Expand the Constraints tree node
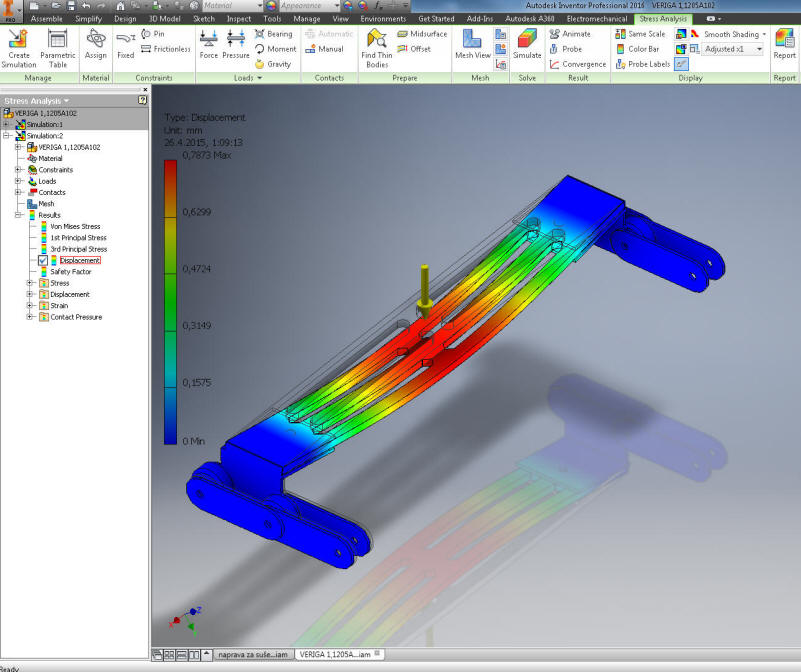 coord(18,170)
